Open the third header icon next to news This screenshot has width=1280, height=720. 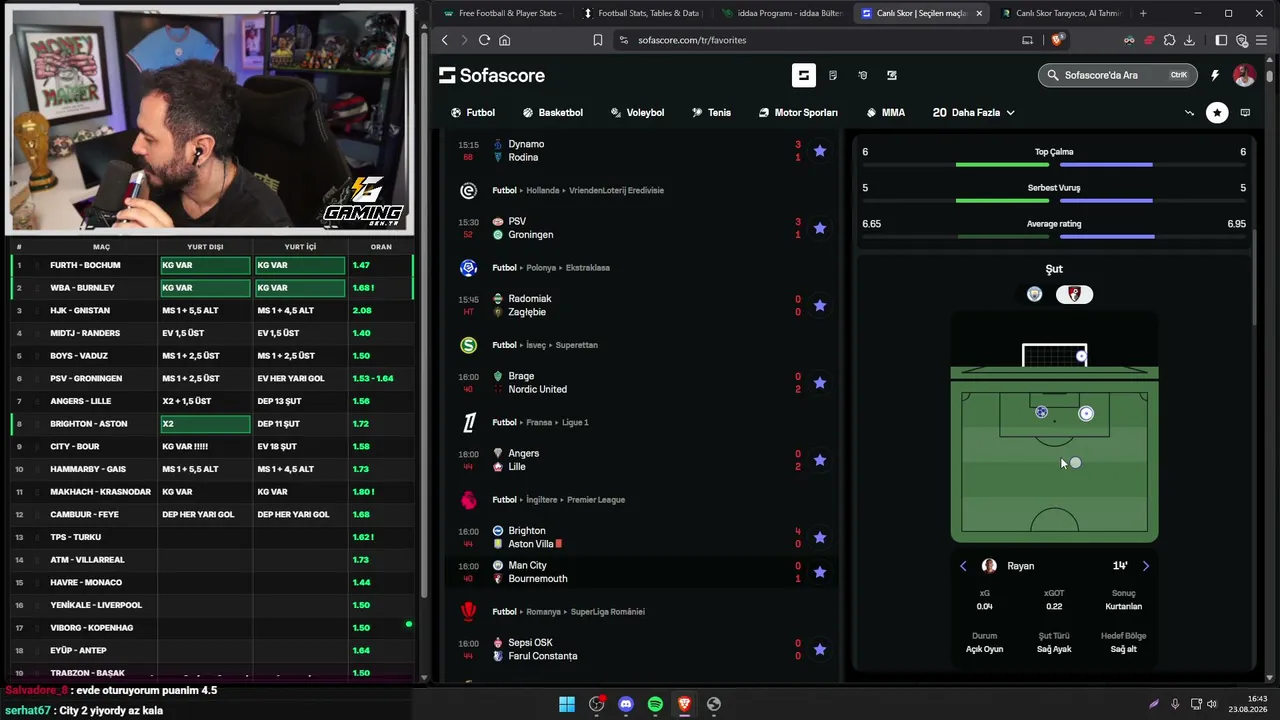pos(862,75)
